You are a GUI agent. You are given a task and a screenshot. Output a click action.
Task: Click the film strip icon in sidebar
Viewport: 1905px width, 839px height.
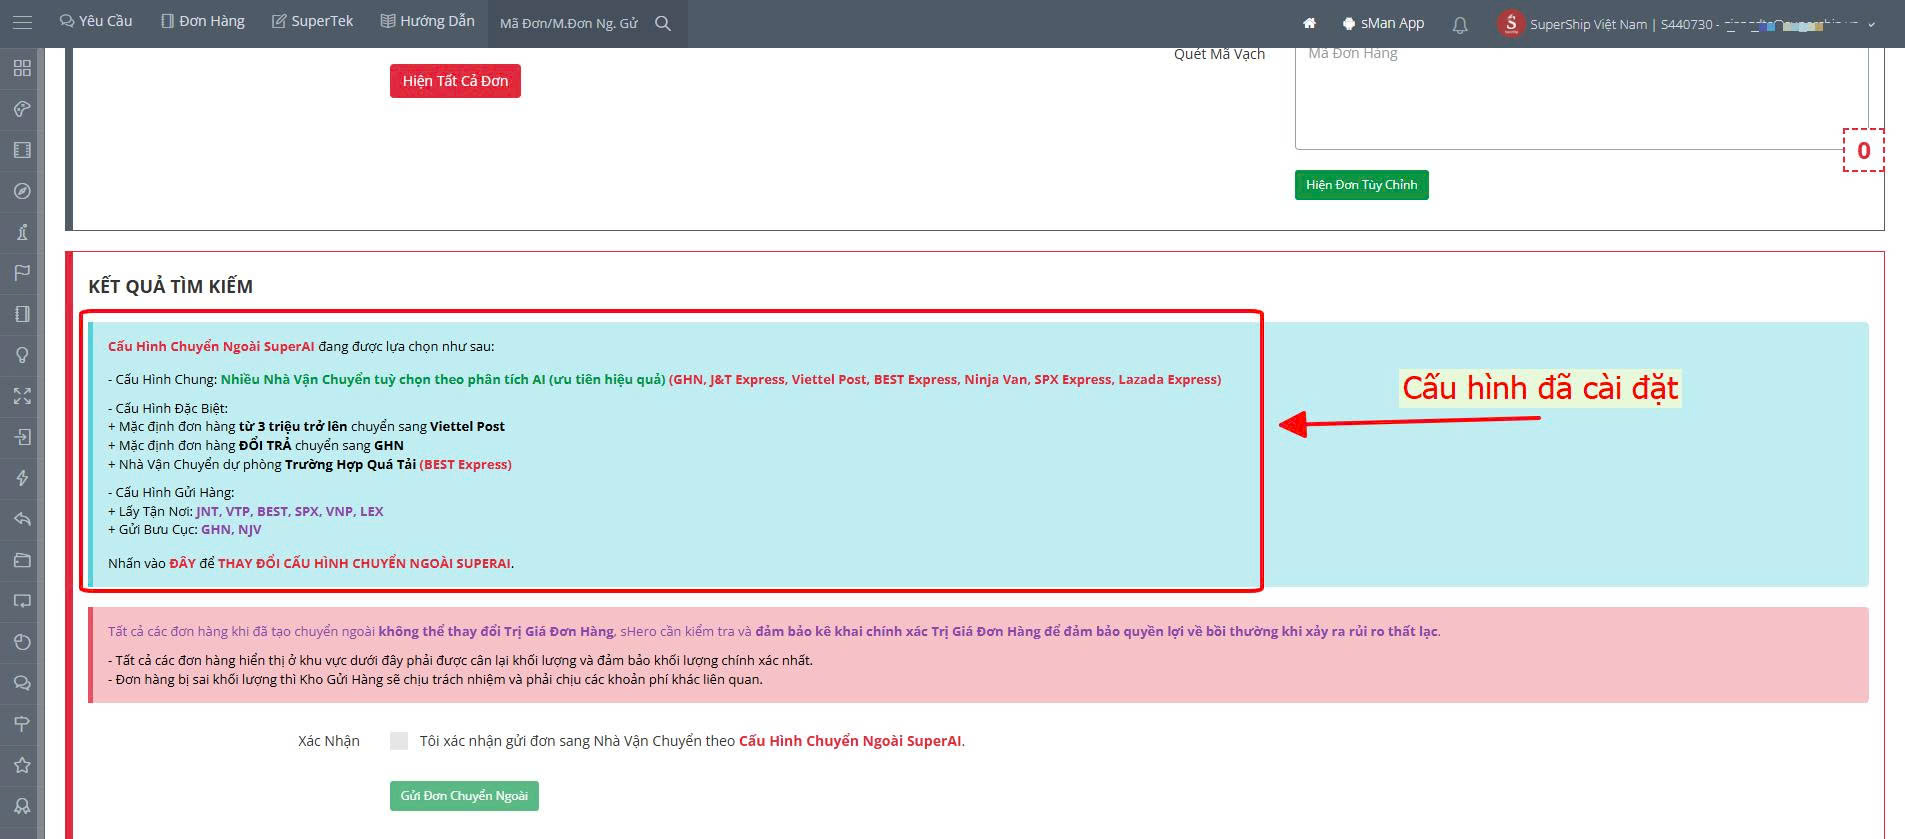point(22,150)
